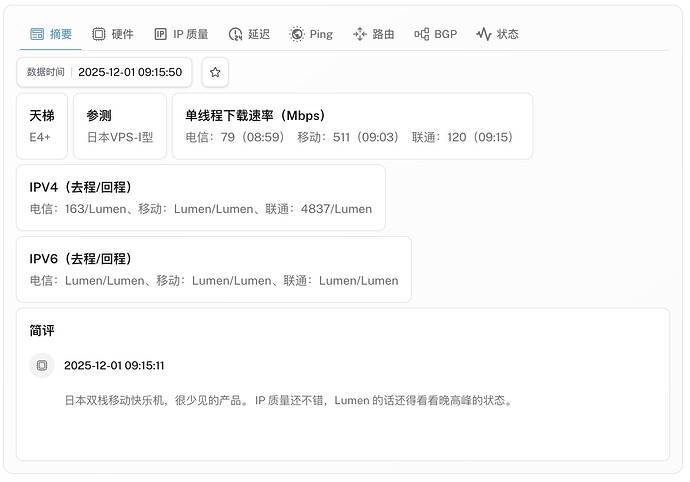
Task: Click the IPV6 (去程/回程) heading
Action: point(81,259)
